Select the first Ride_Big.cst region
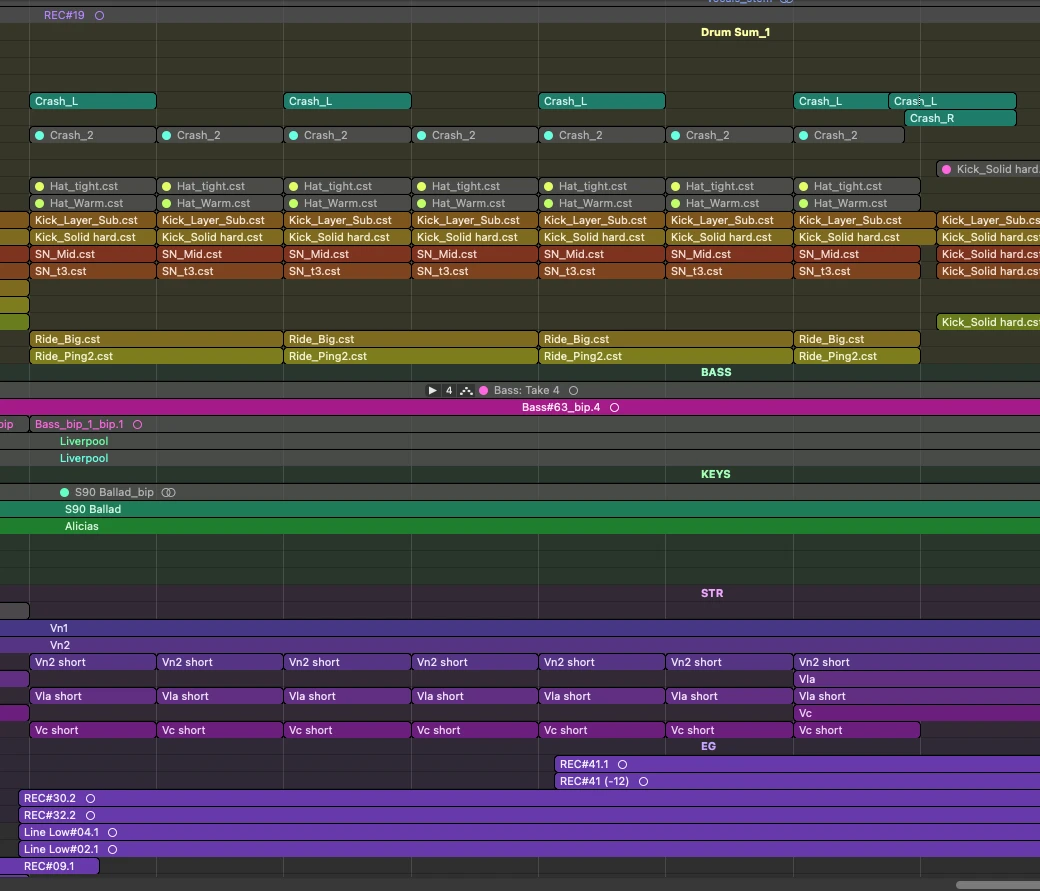 coord(156,339)
